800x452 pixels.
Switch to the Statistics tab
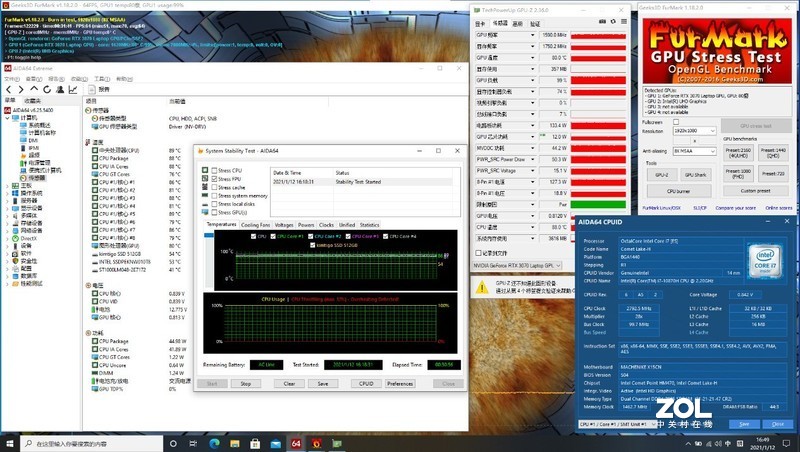[x=369, y=225]
